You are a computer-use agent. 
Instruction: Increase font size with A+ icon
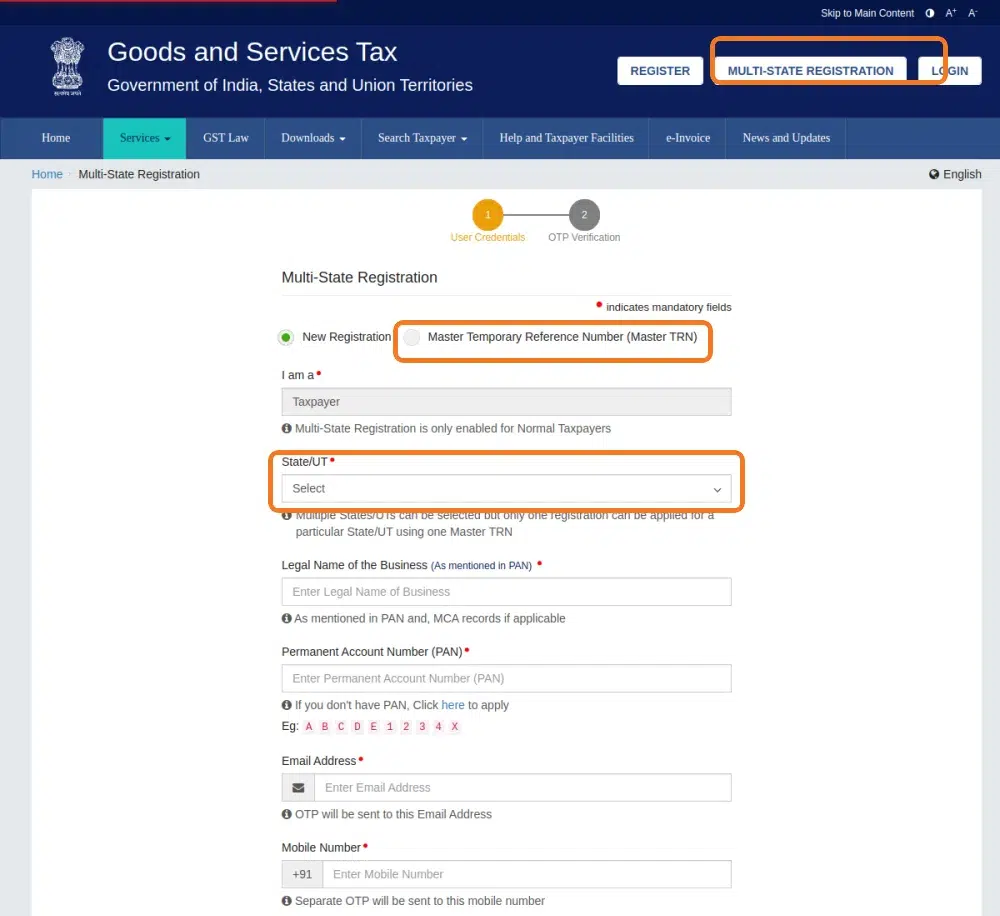950,13
